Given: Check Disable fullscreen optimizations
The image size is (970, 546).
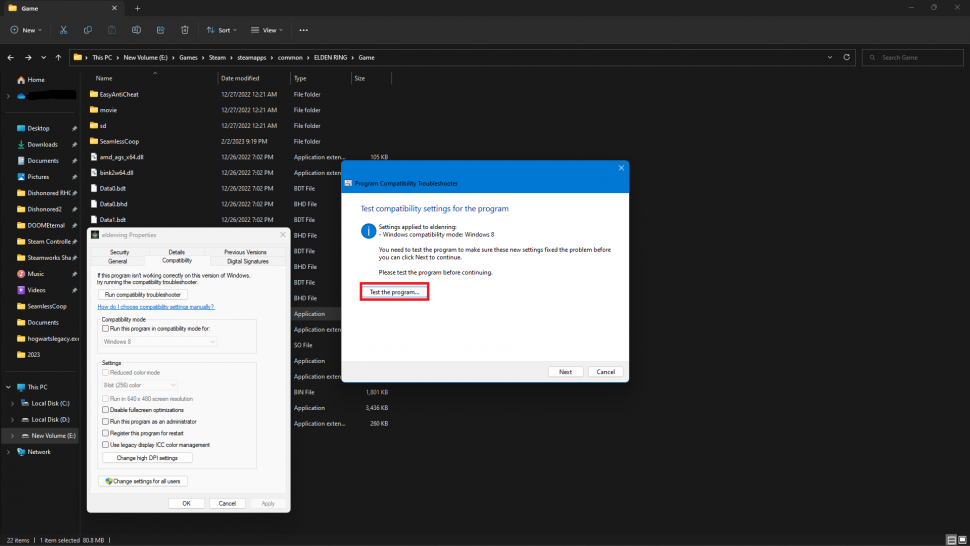Looking at the screenshot, I should [x=106, y=410].
